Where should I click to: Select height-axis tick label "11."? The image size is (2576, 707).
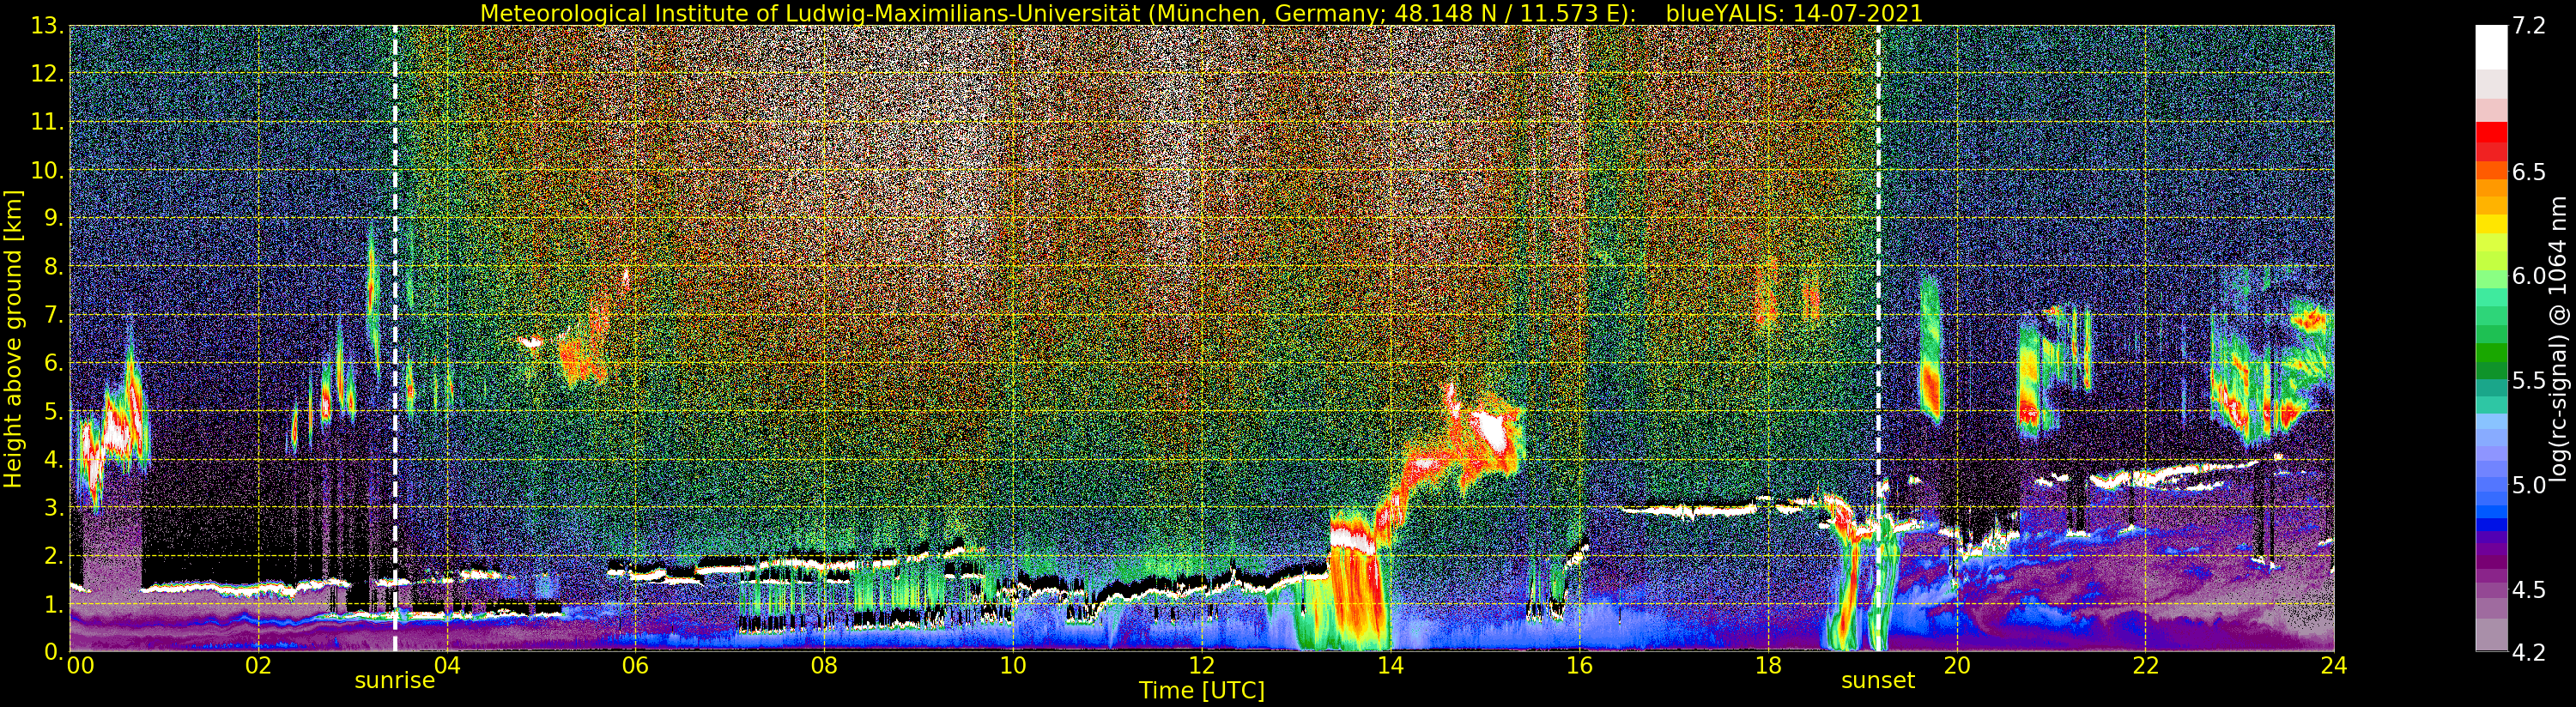coord(47,123)
